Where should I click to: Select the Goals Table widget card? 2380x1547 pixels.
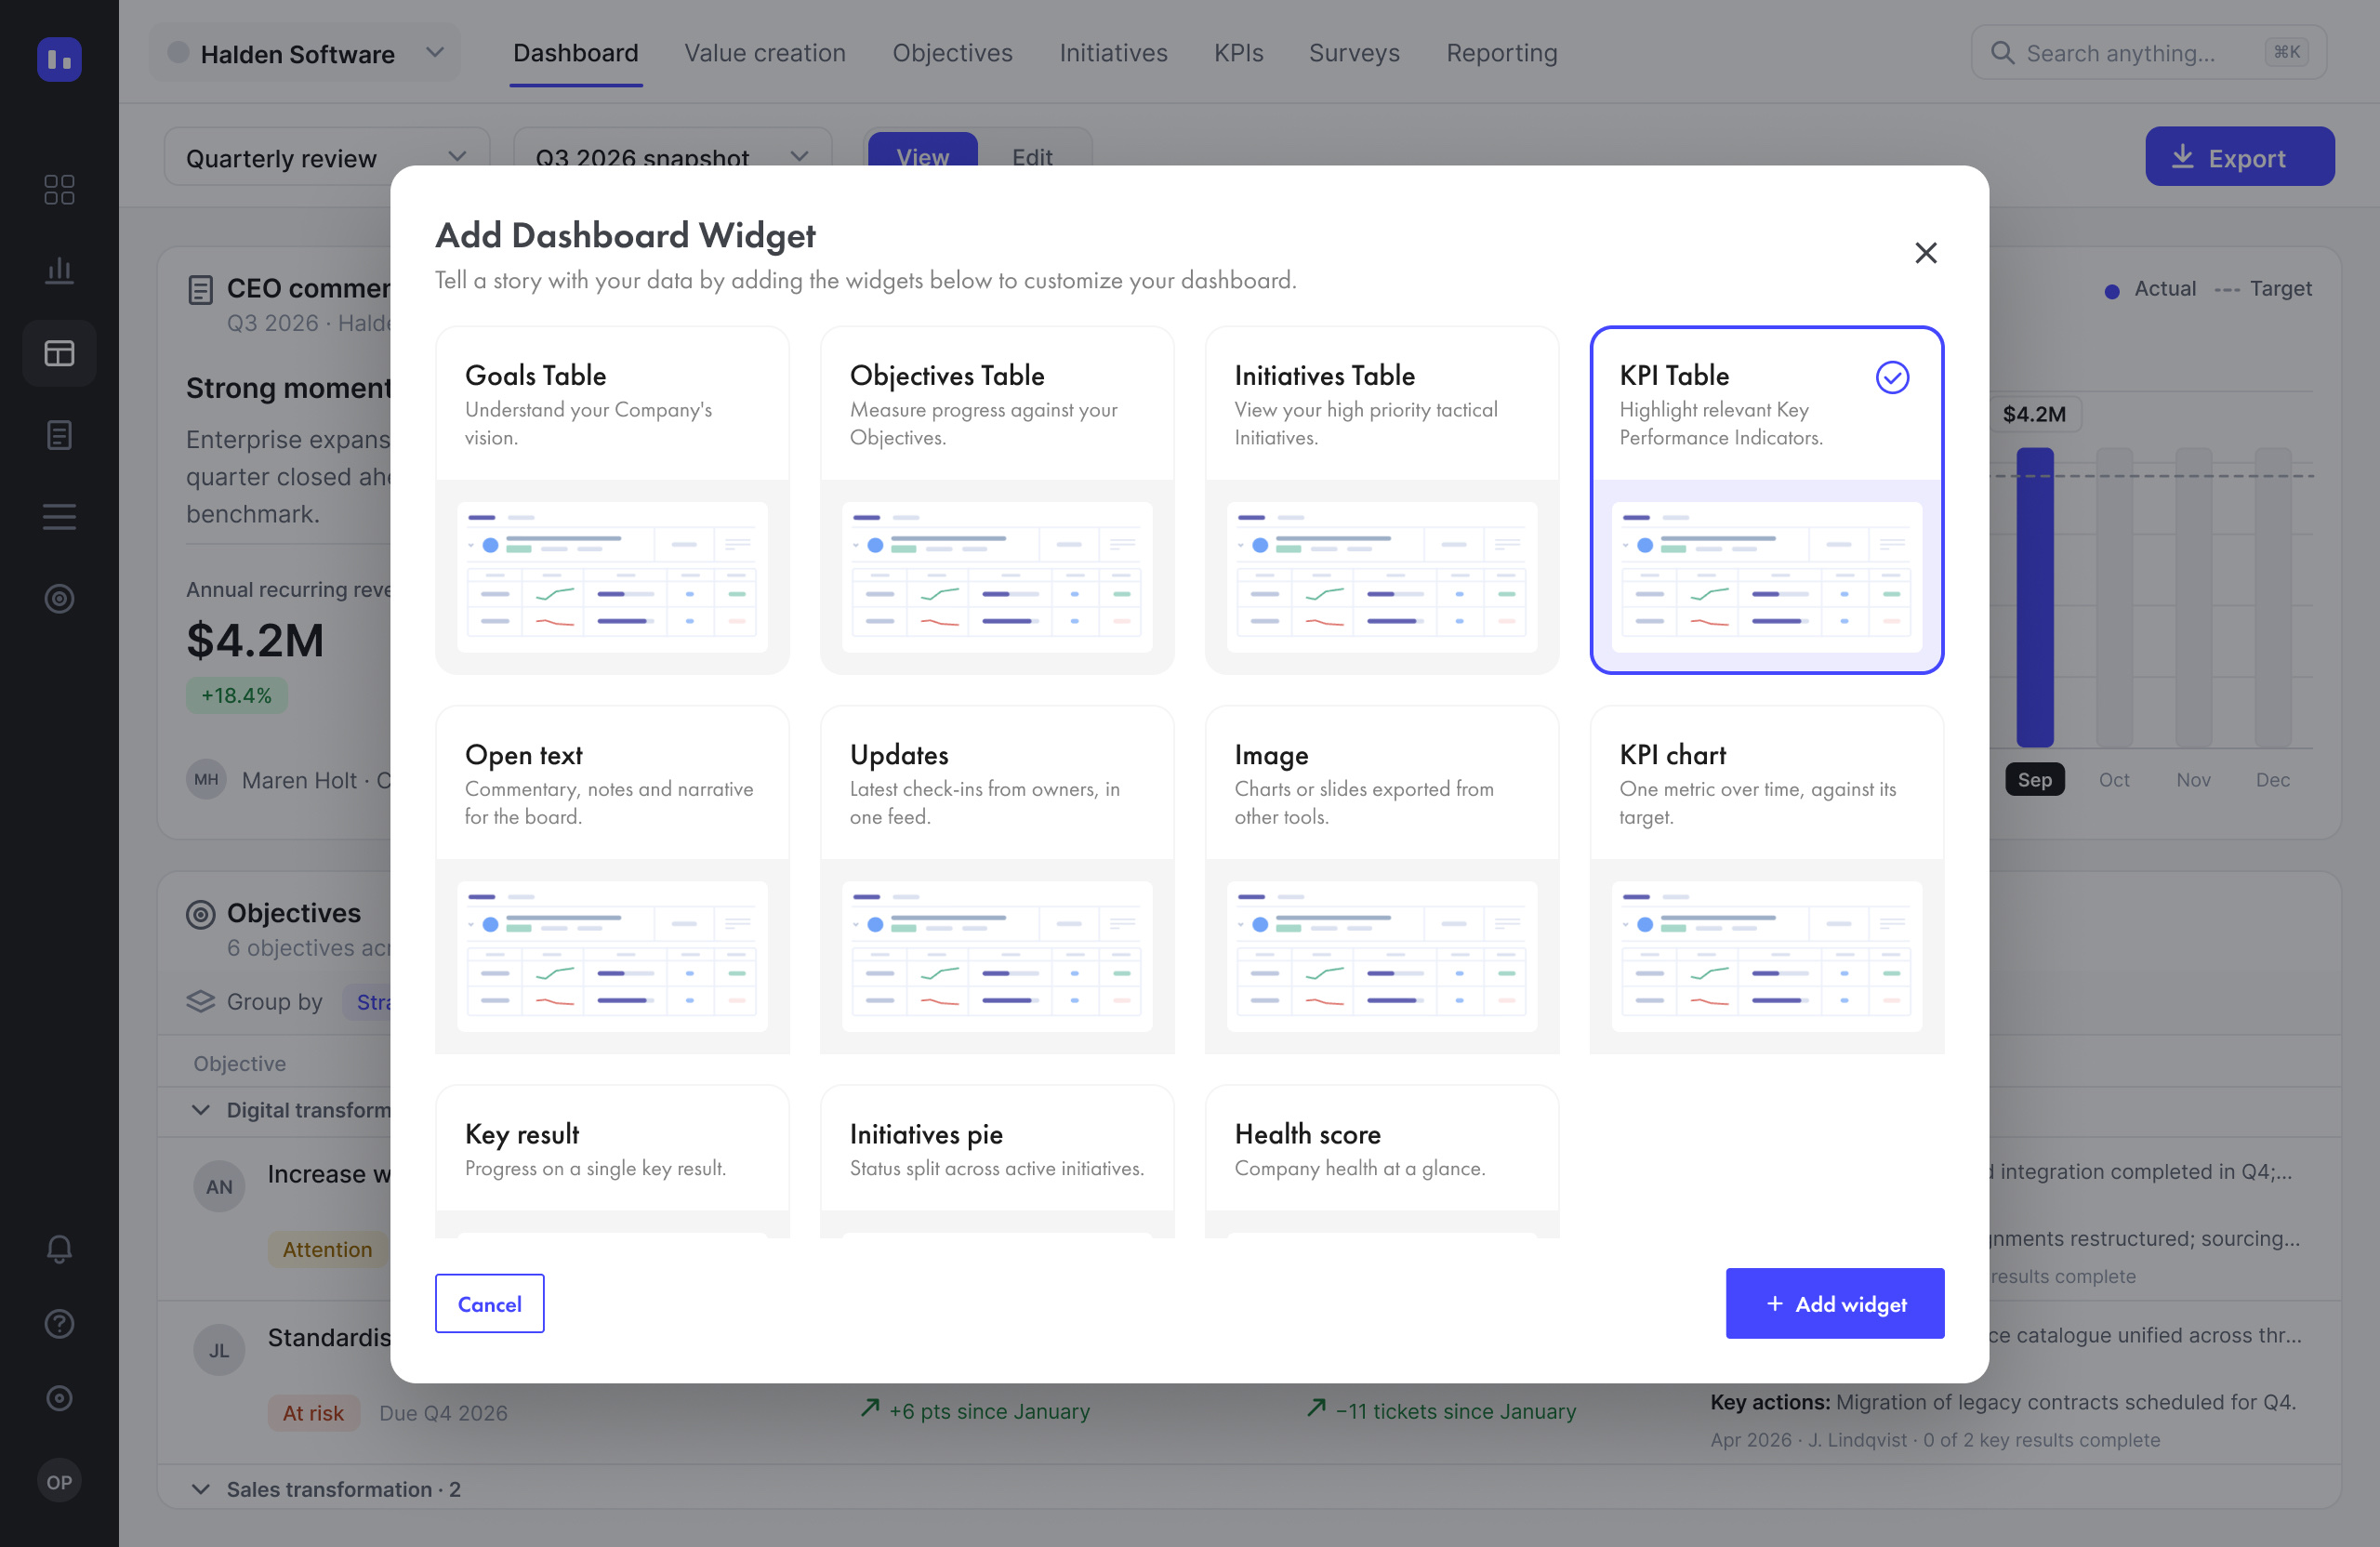pyautogui.click(x=612, y=500)
